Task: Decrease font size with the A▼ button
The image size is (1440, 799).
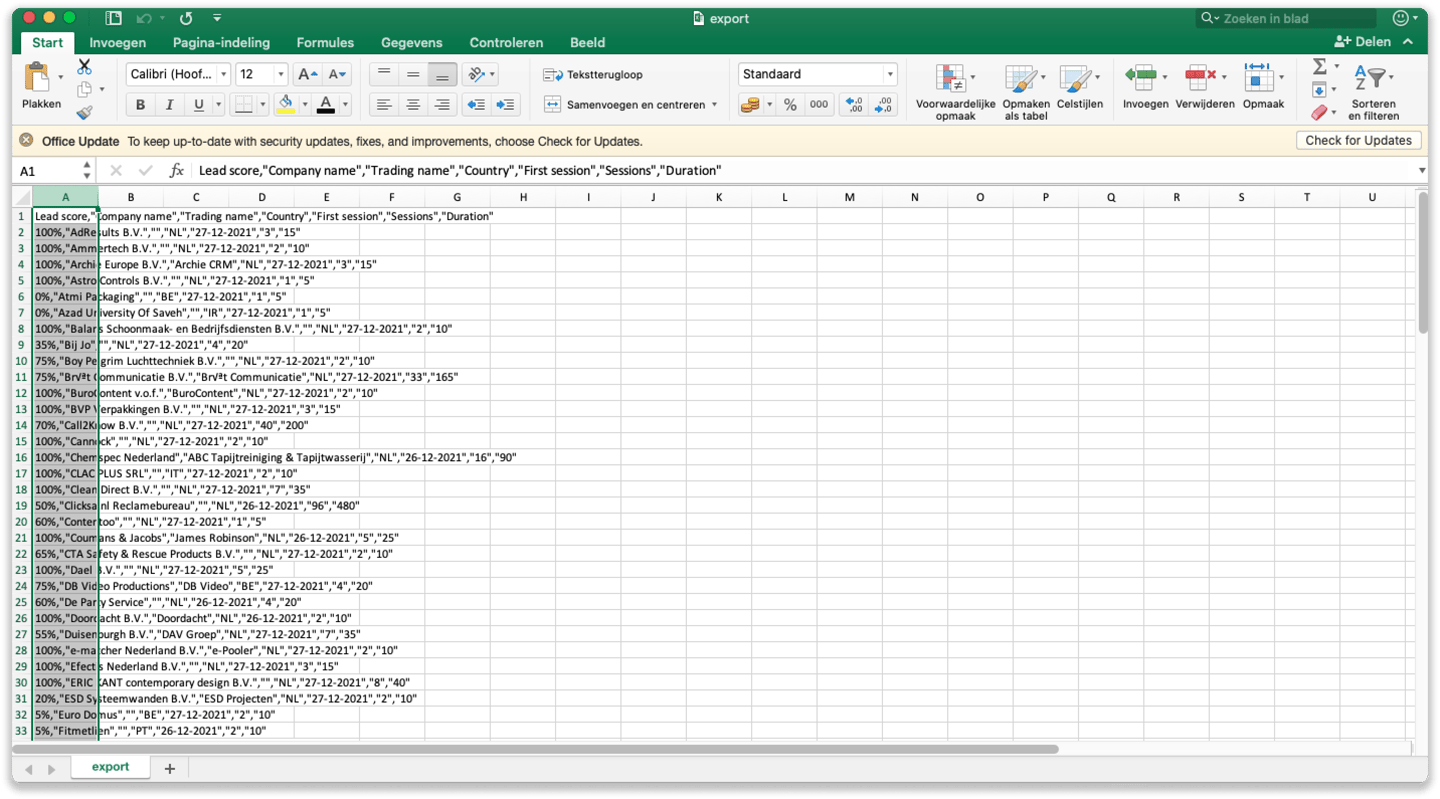Action: [x=337, y=74]
